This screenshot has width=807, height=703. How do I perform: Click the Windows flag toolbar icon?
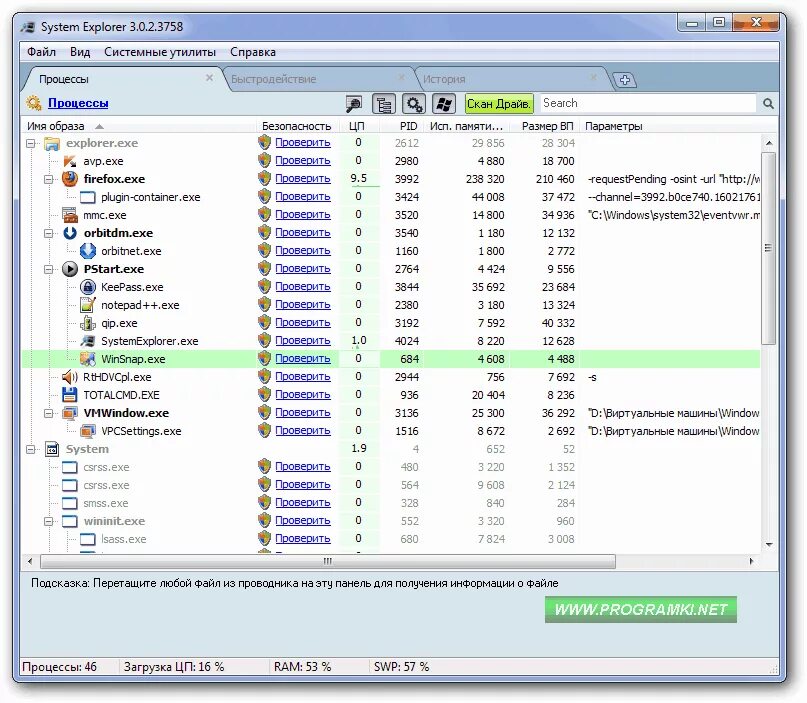[x=444, y=104]
